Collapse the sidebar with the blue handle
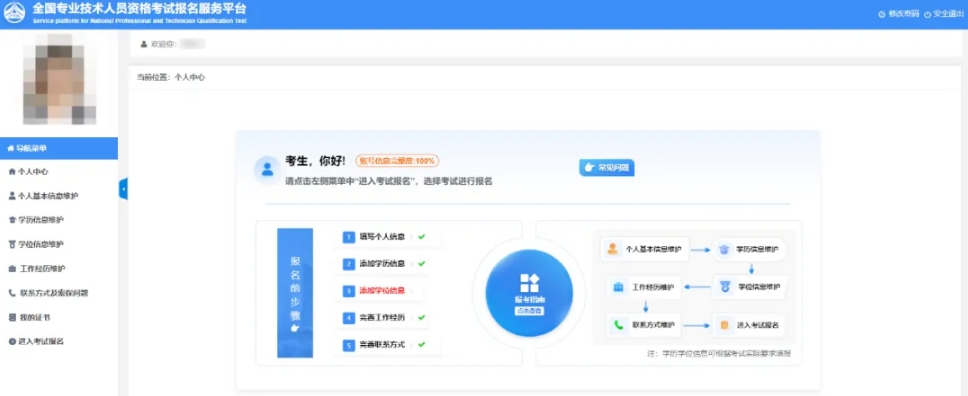Image resolution: width=968 pixels, height=396 pixels. tap(123, 188)
